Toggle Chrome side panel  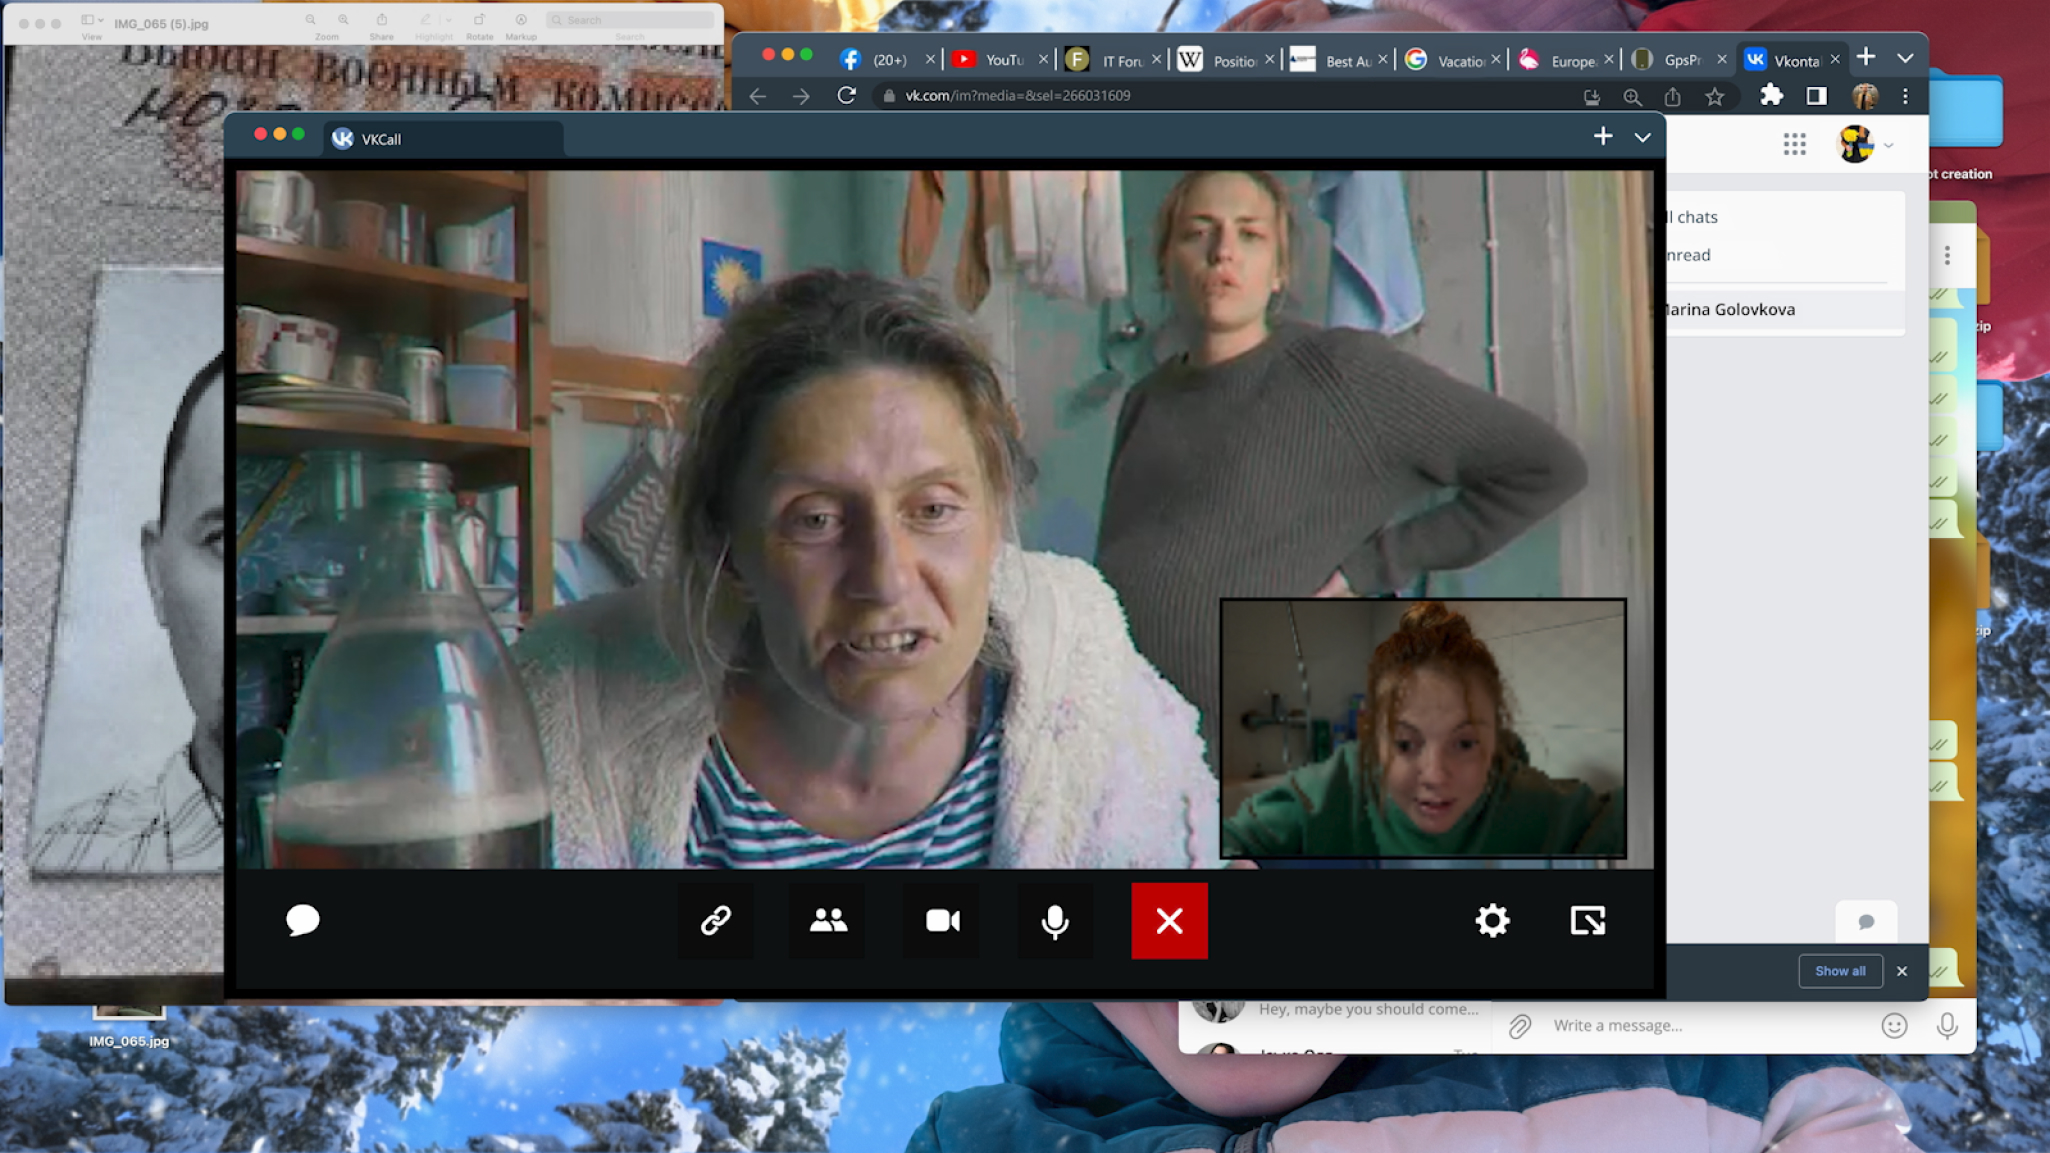1816,96
